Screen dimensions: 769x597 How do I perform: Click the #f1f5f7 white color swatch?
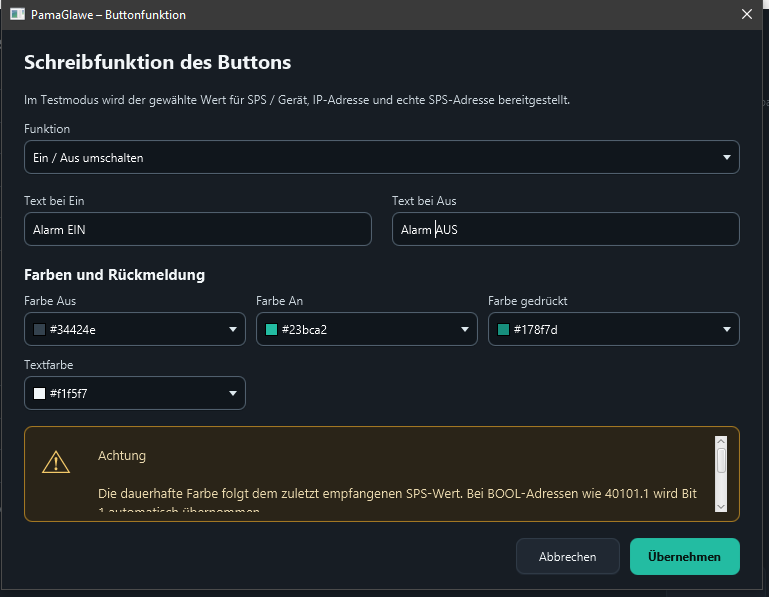39,393
